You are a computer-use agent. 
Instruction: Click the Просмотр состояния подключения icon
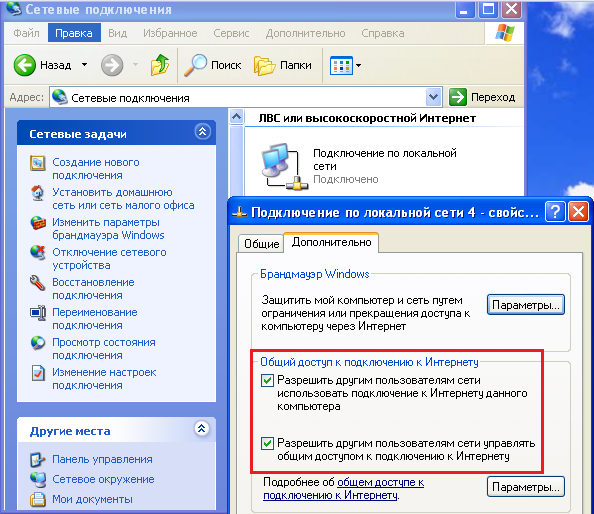pos(38,342)
